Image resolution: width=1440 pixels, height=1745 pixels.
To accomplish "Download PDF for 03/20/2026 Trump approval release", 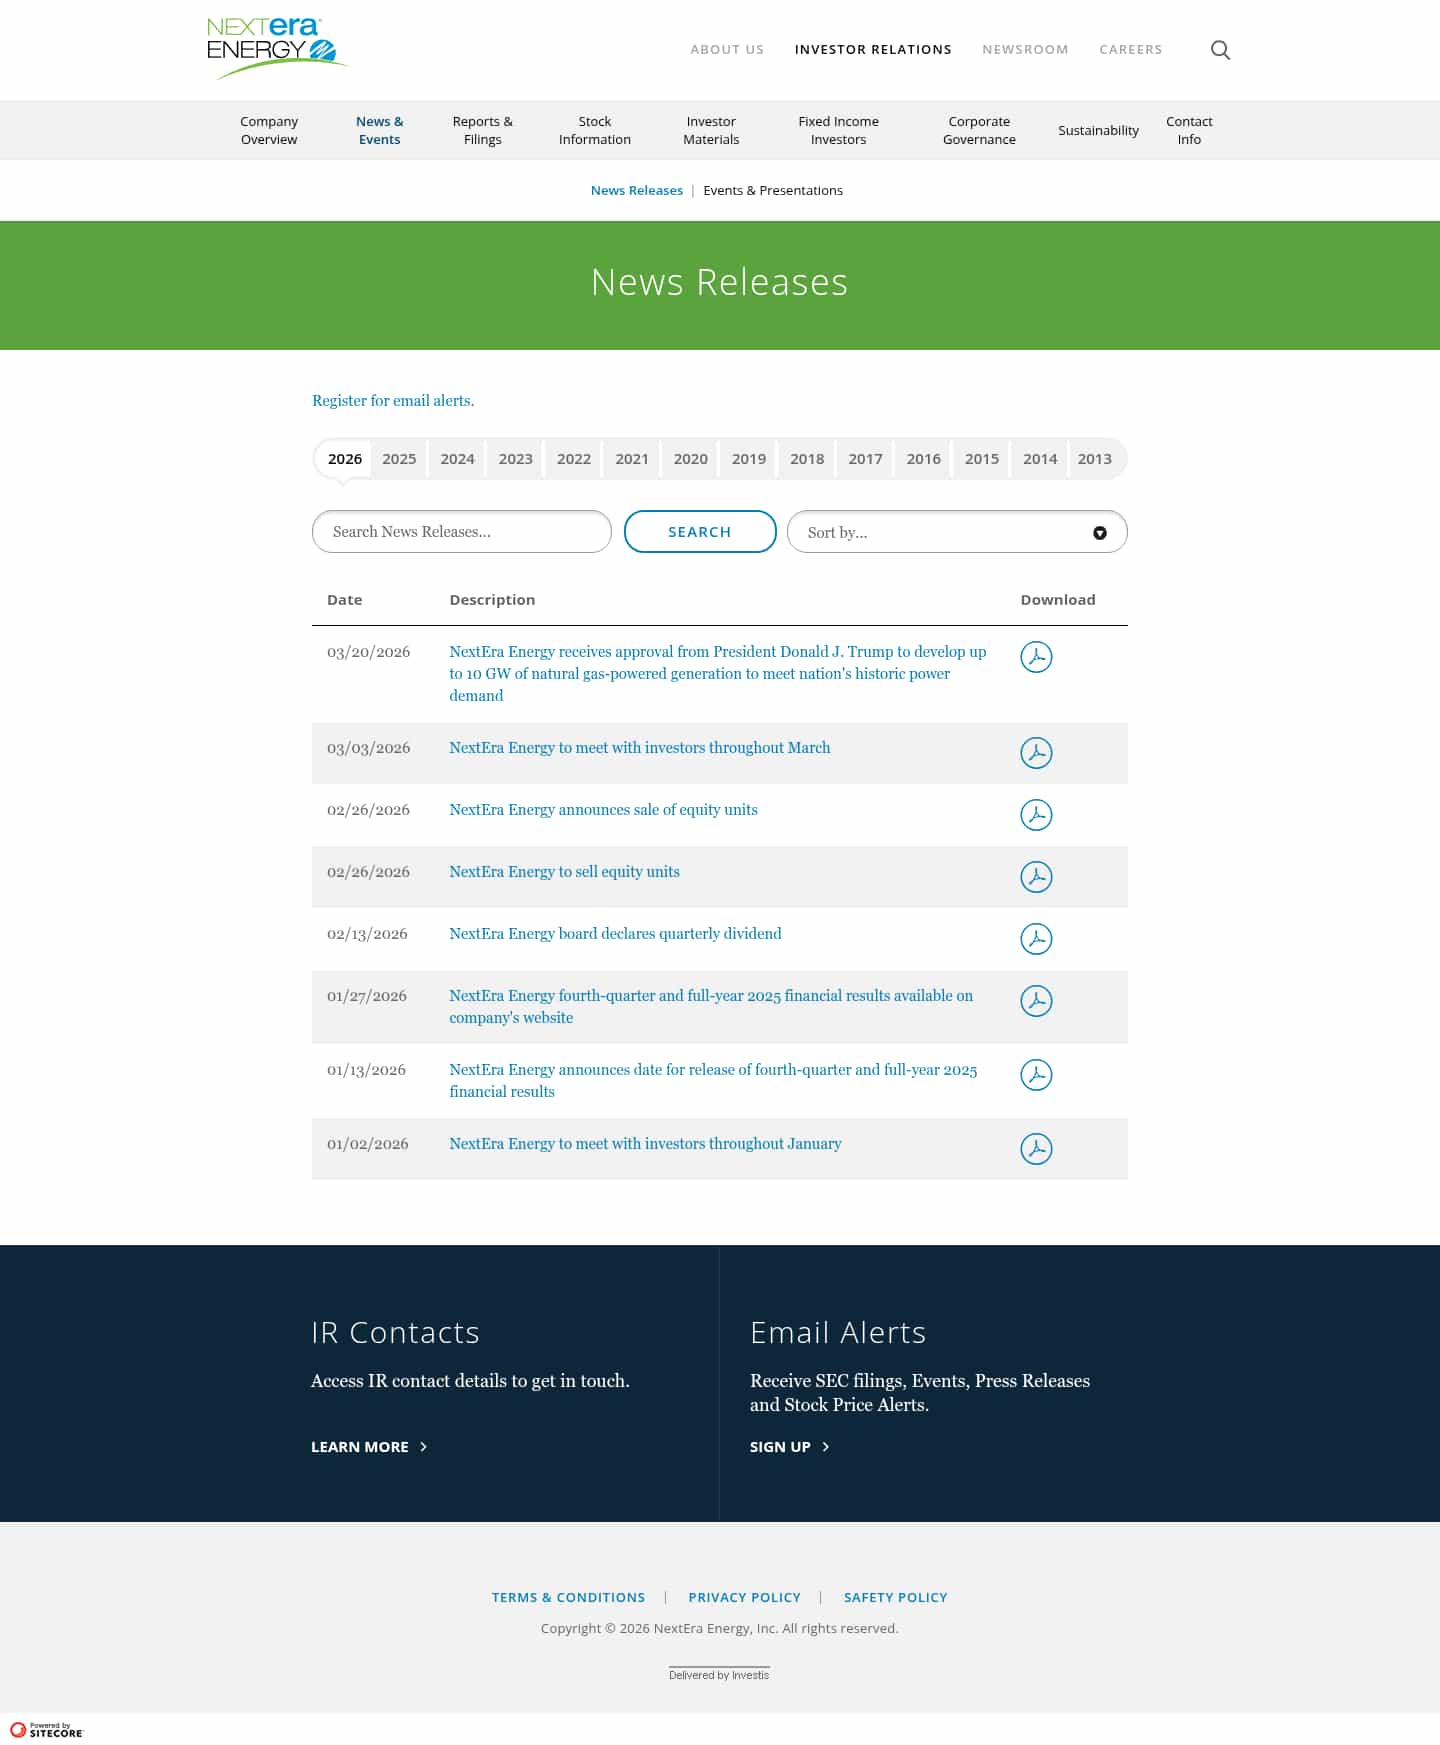I will coord(1036,657).
